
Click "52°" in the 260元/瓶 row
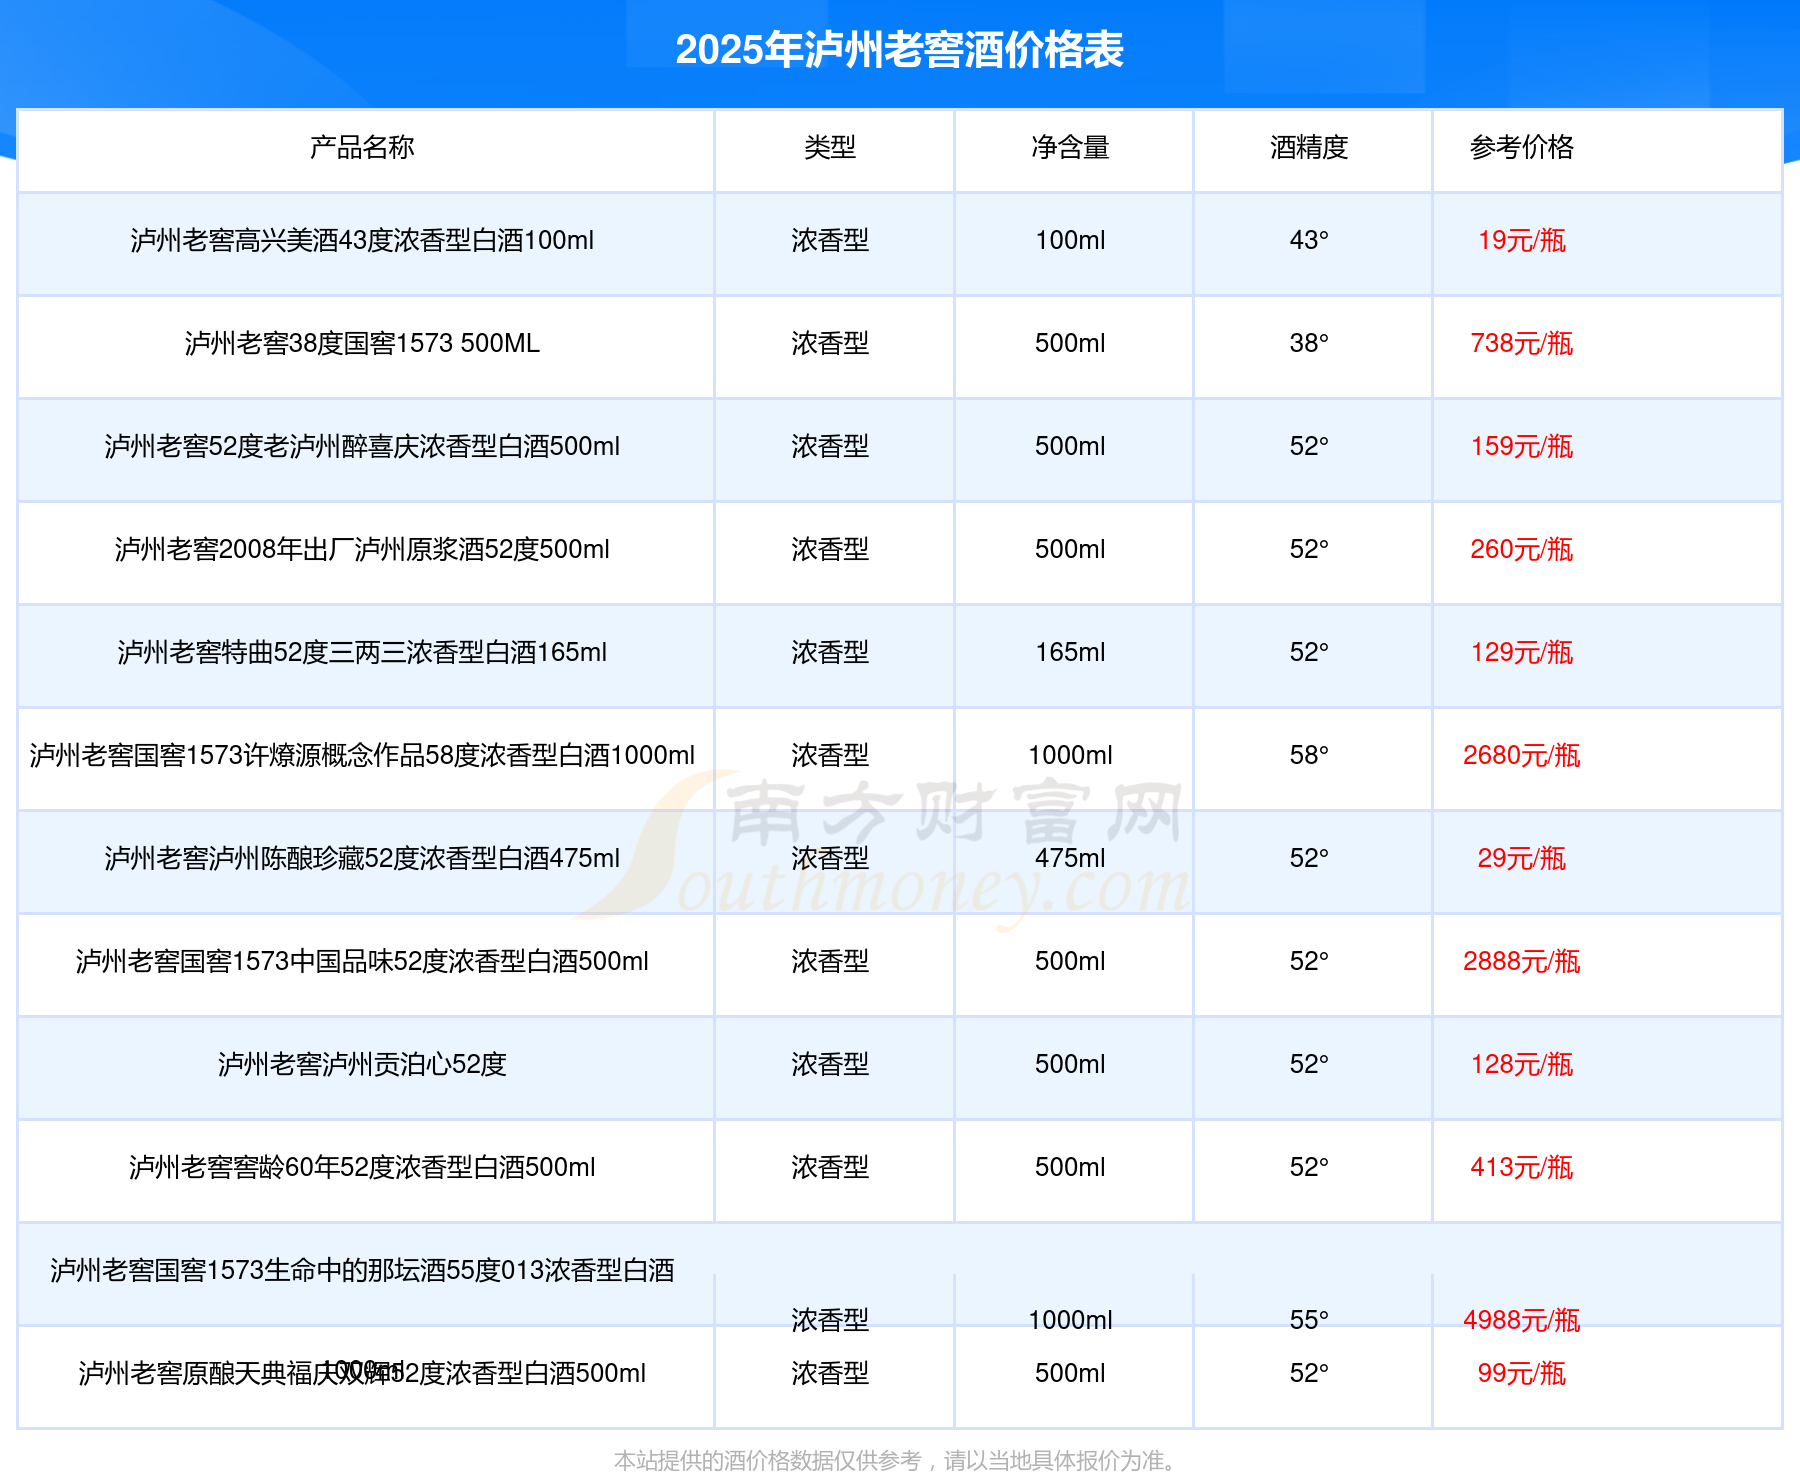click(1309, 549)
